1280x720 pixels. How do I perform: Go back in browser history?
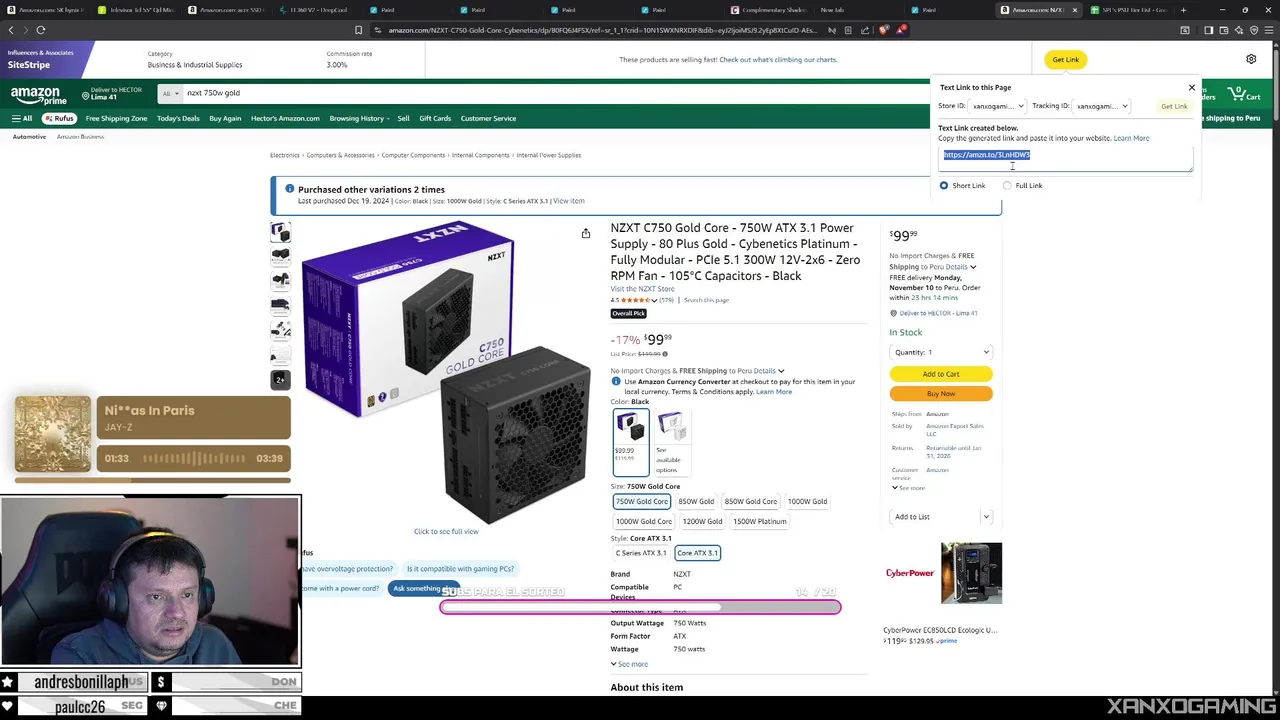[x=11, y=30]
